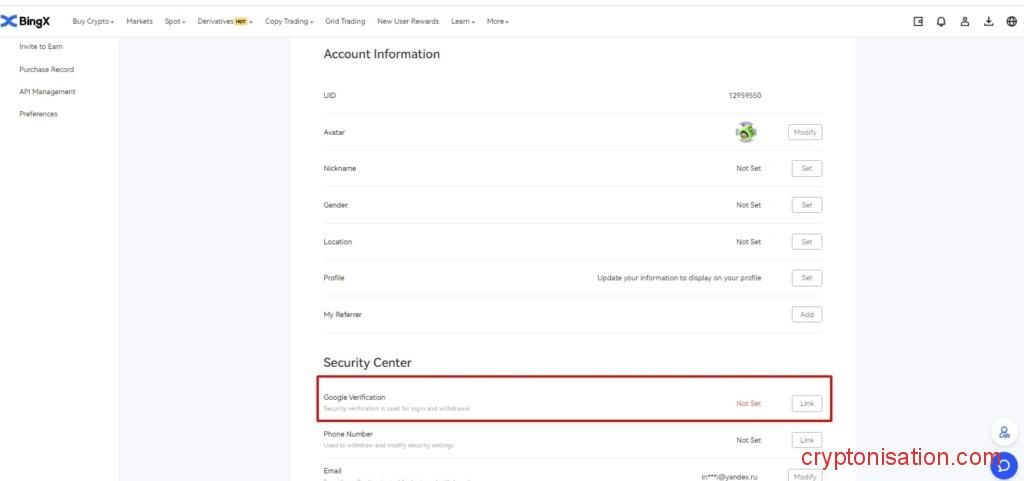
Task: Open the More dropdown menu
Action: click(497, 21)
